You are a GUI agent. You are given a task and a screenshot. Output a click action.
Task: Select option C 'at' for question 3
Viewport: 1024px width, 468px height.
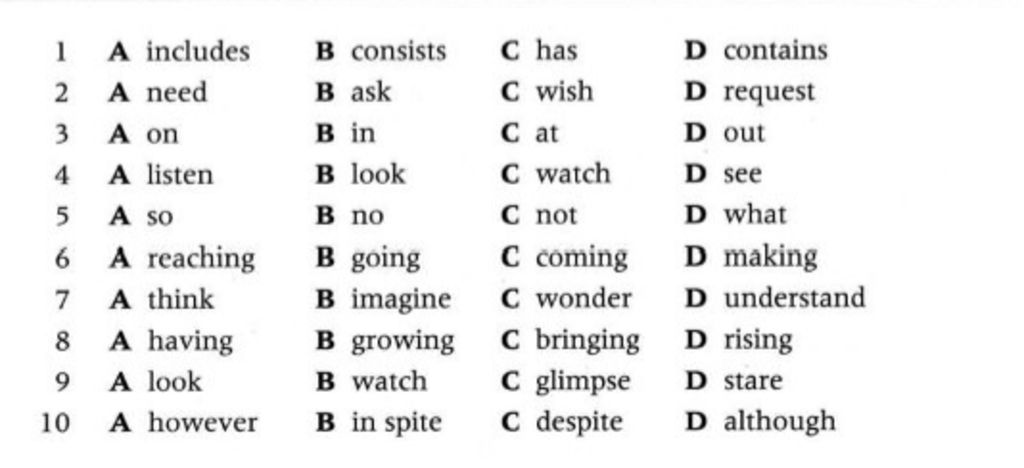547,133
